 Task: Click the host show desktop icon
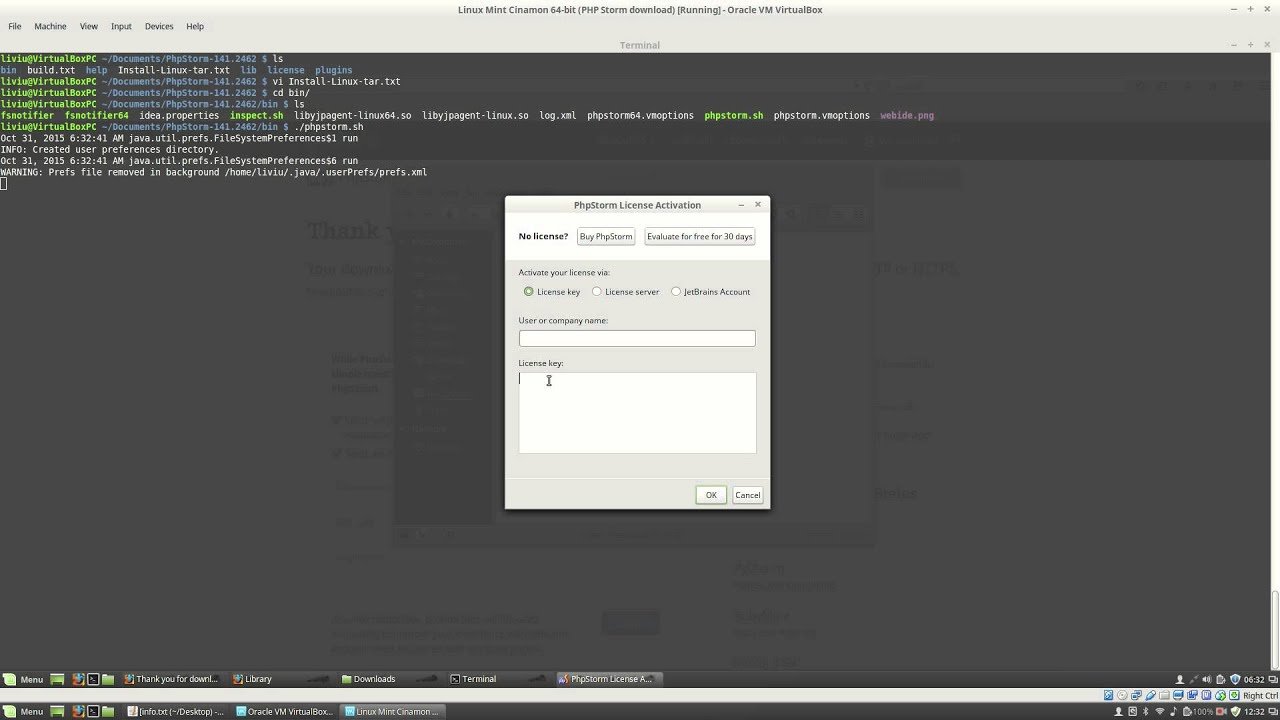point(57,712)
